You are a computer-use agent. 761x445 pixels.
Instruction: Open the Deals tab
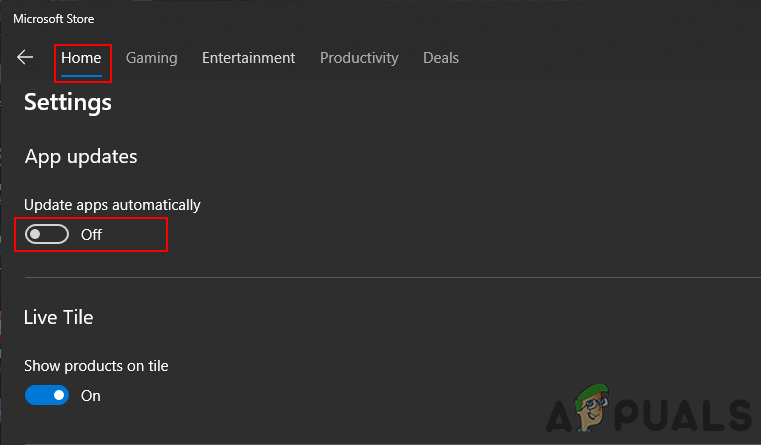click(x=441, y=58)
